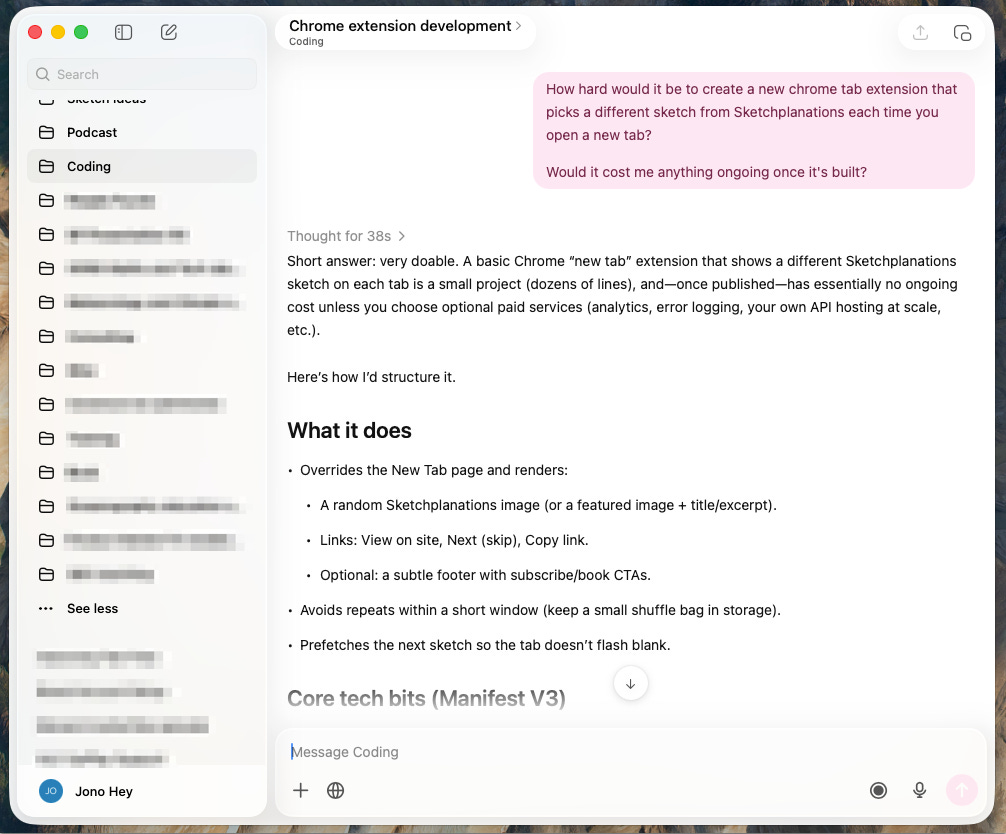Click the Search field in sidebar
Viewport: 1006px width, 834px height.
click(142, 74)
